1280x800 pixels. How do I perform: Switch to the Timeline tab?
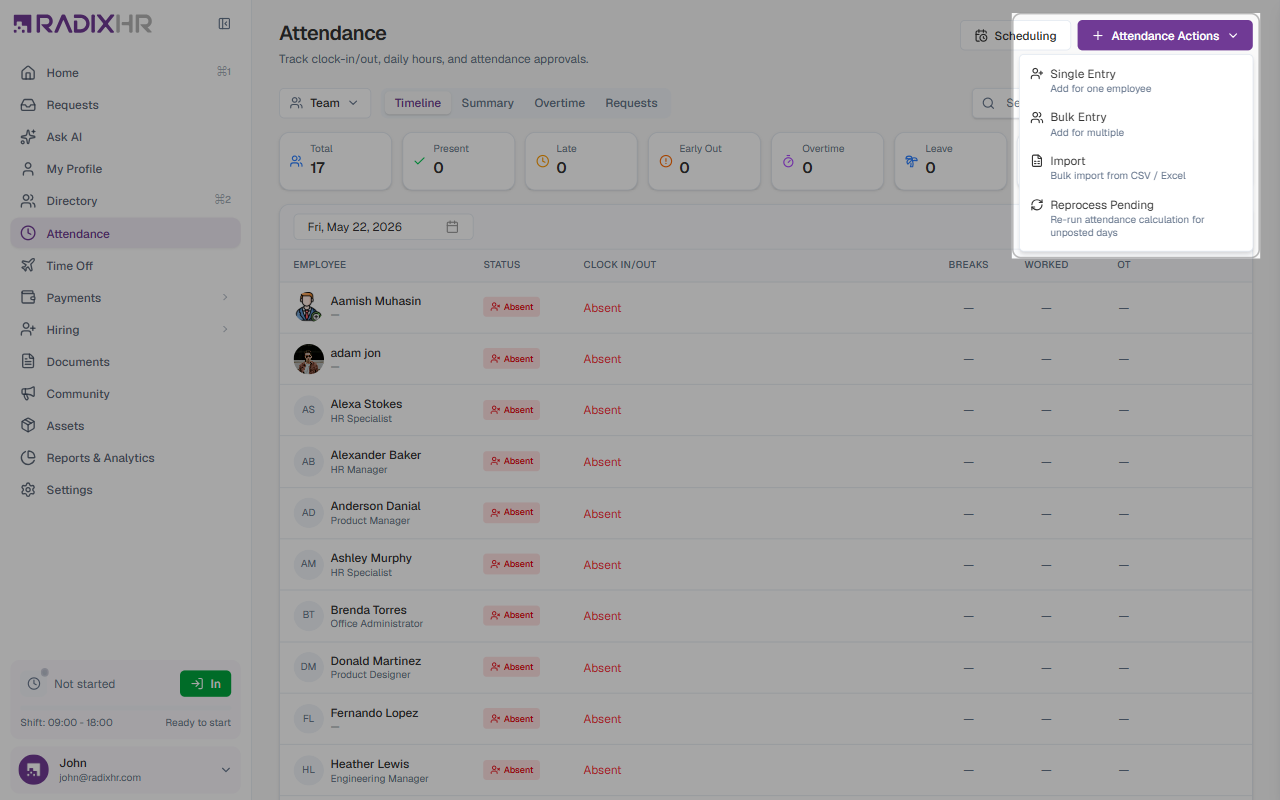coord(418,103)
